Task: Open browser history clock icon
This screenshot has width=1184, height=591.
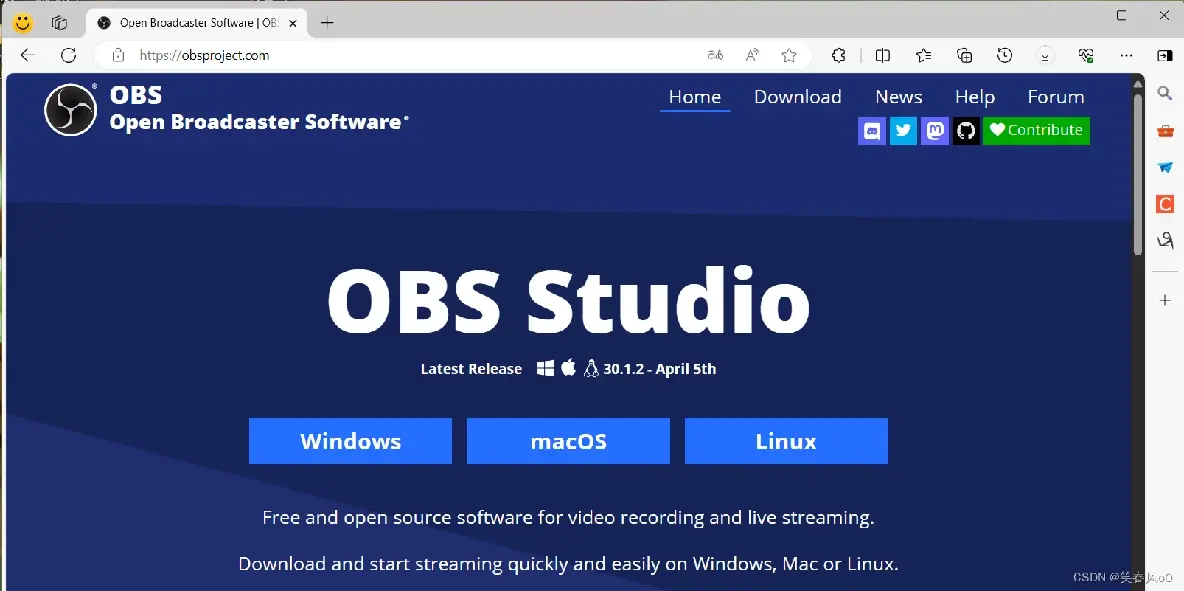Action: pos(1004,55)
